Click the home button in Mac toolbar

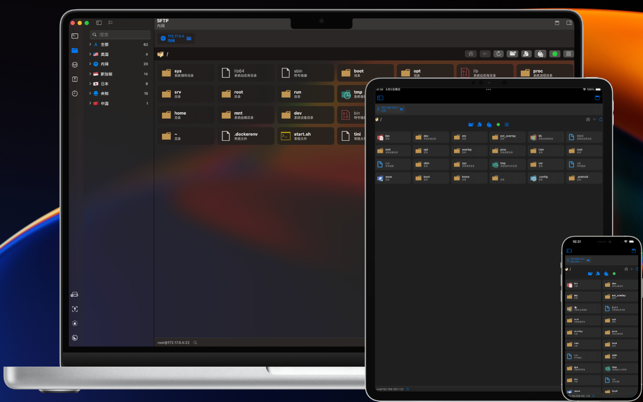tap(471, 54)
